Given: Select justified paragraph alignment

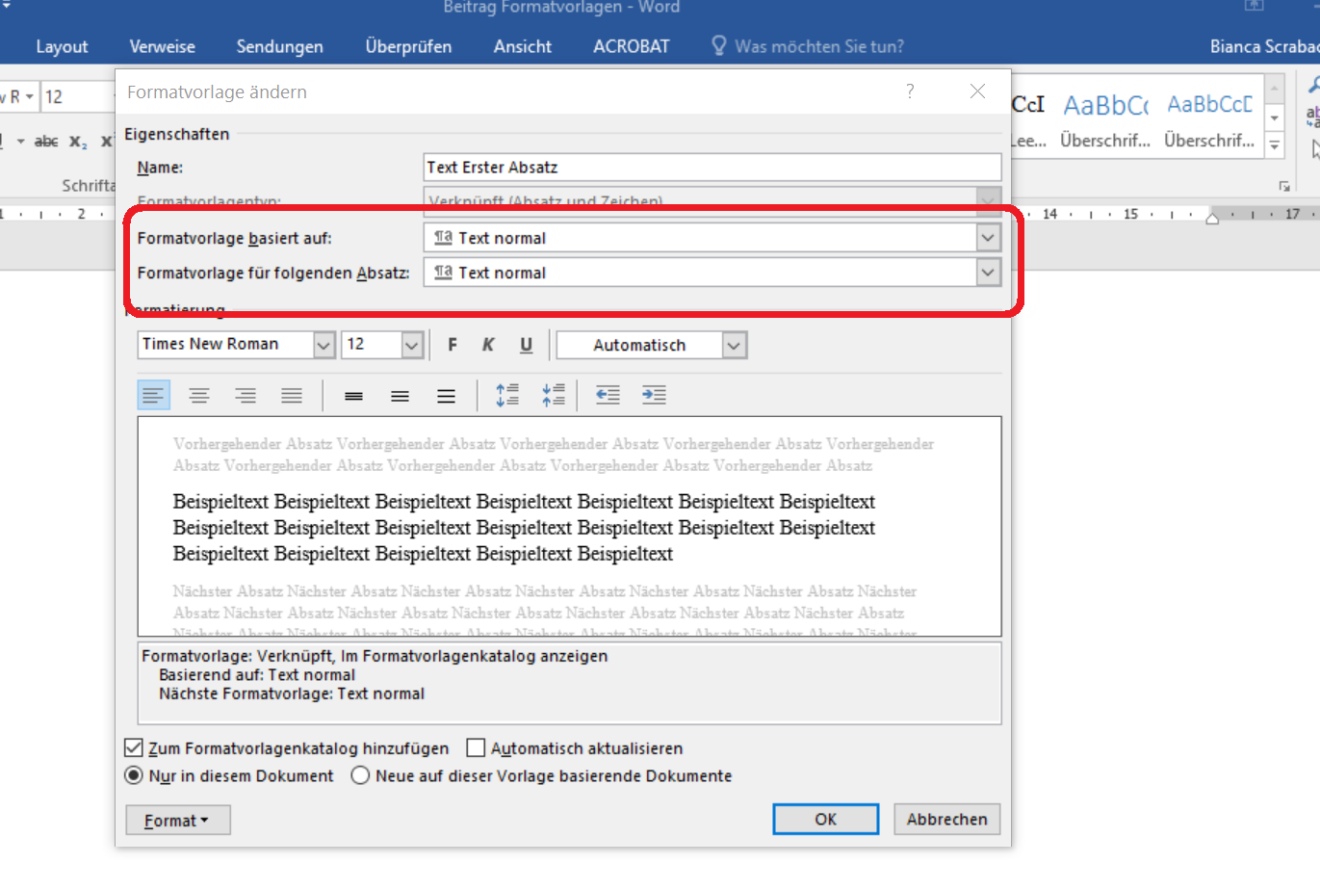Looking at the screenshot, I should 291,394.
